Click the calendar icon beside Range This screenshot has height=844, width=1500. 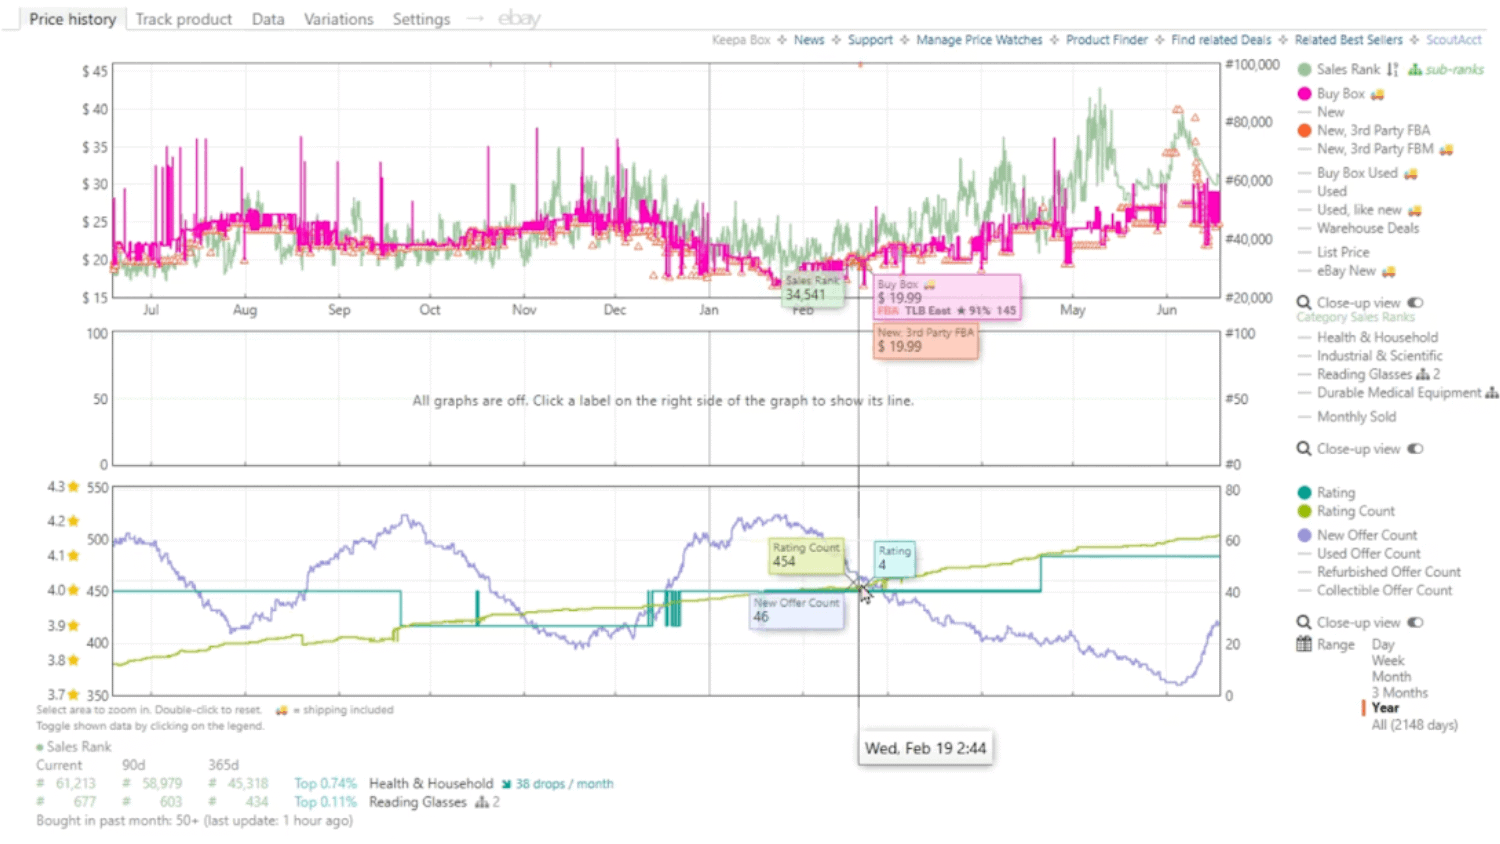click(x=1304, y=645)
